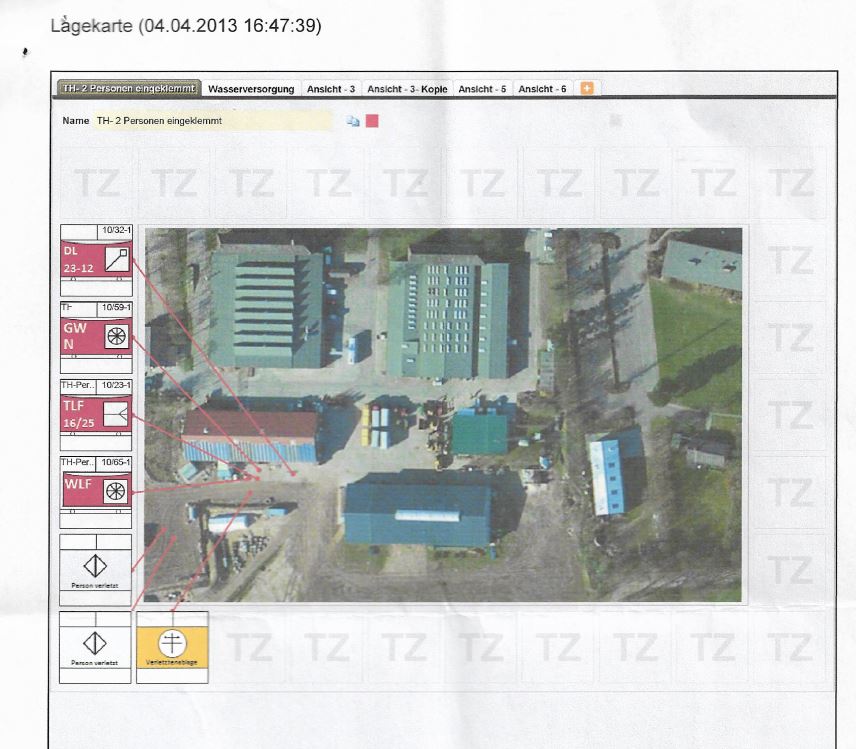Viewport: 856px width, 749px height.
Task: Select the yellow Verletztenablage tile
Action: point(172,645)
